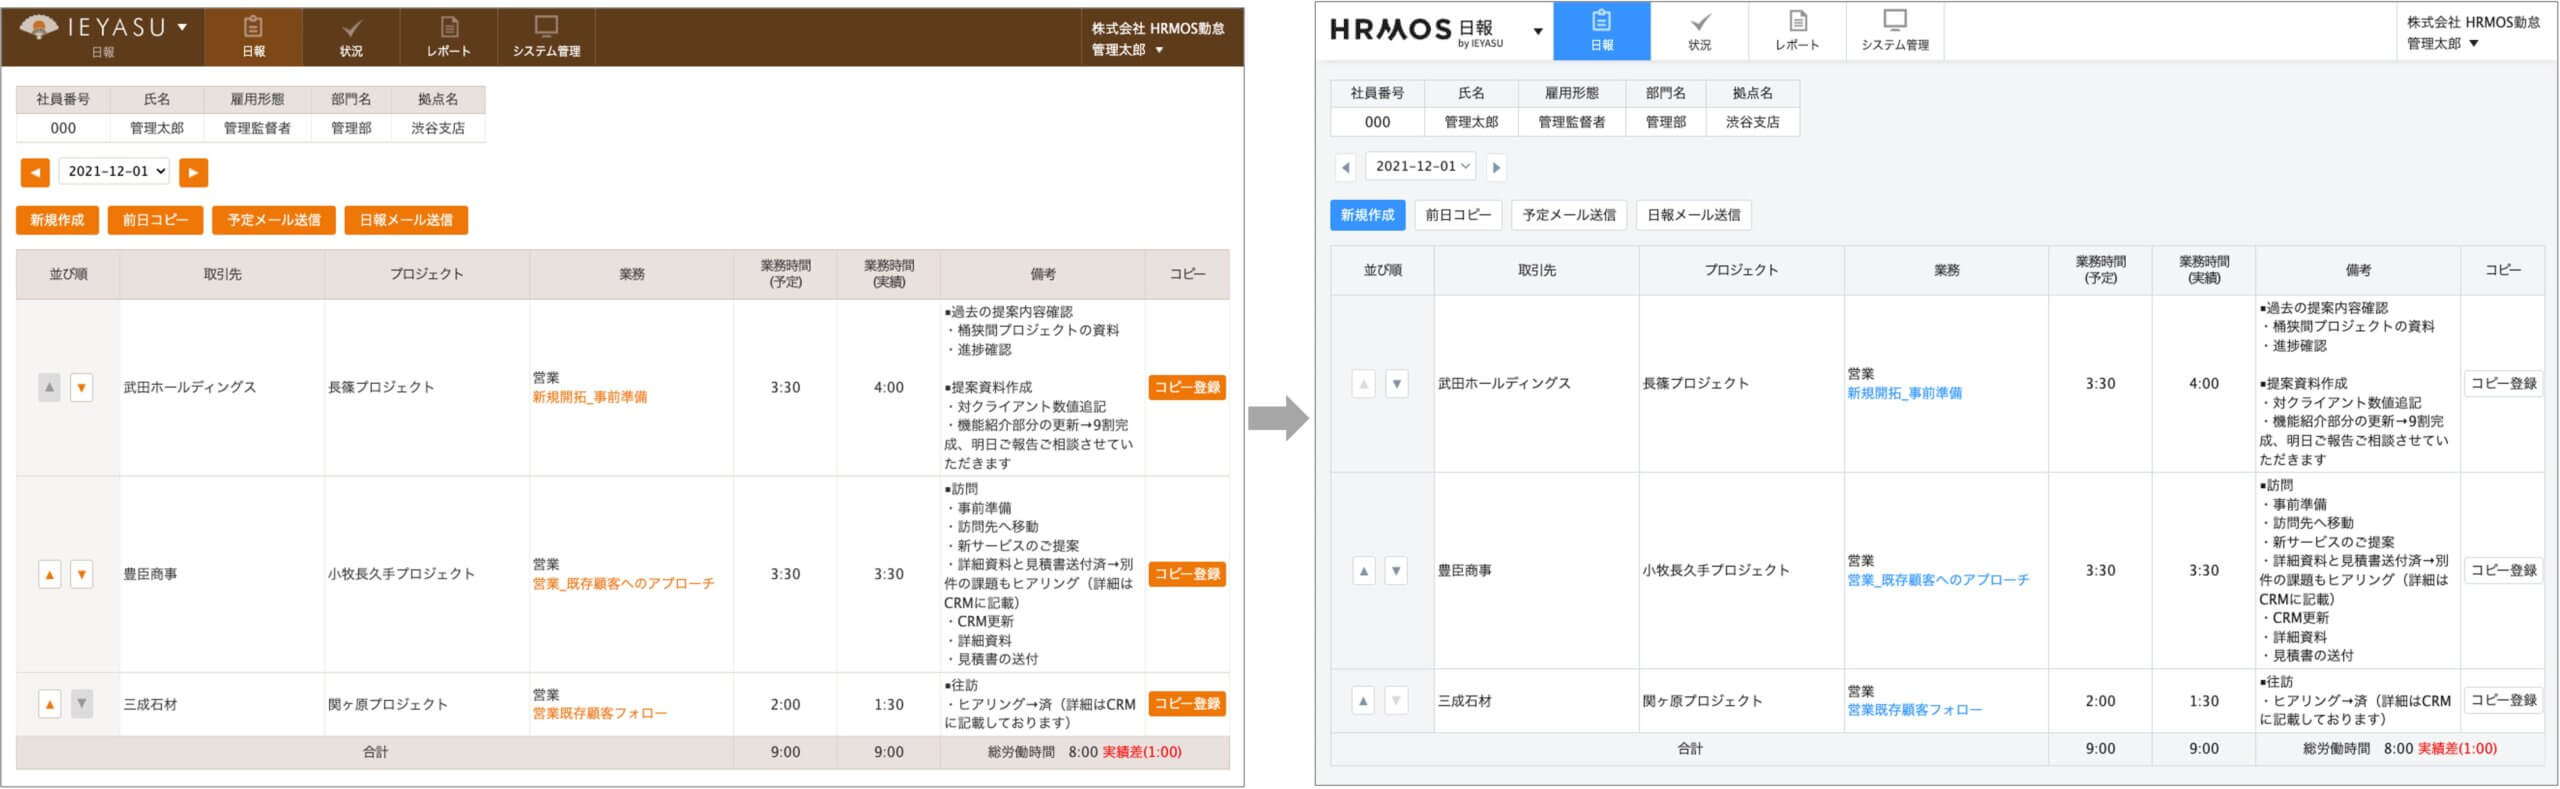Select the blue 日報 tab in HRMOS navigation
This screenshot has width=2560, height=789.
point(1601,31)
